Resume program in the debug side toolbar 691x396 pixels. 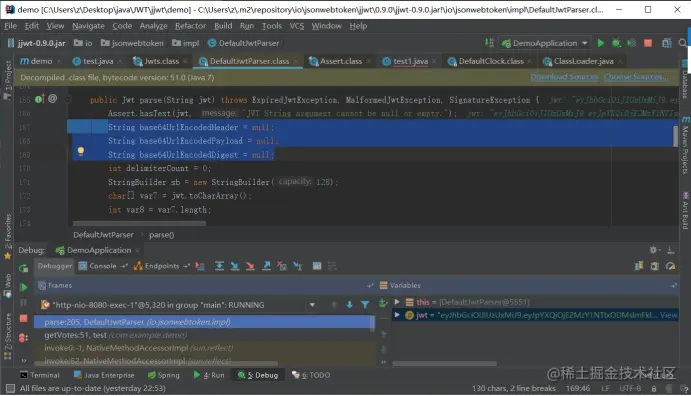pyautogui.click(x=24, y=287)
